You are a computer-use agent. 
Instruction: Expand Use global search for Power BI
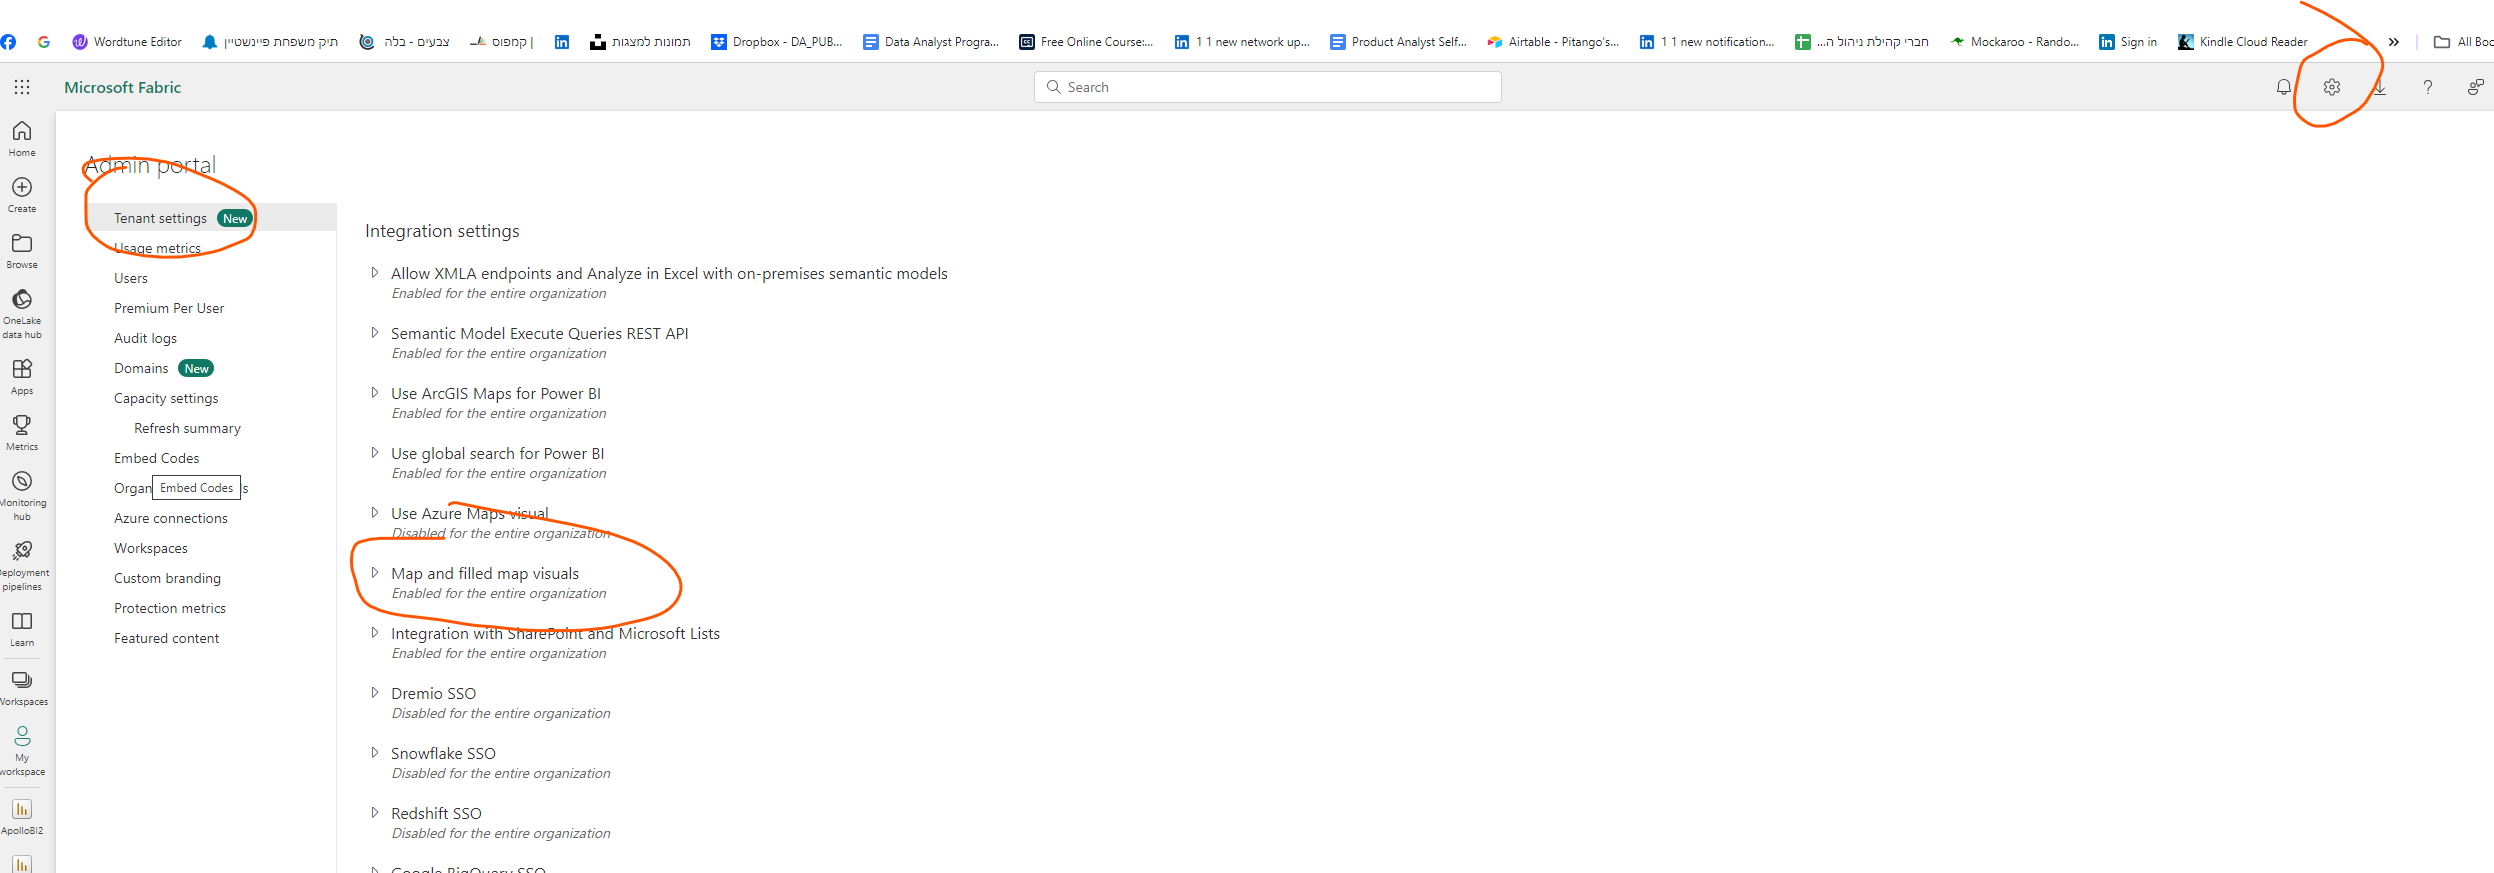[375, 453]
